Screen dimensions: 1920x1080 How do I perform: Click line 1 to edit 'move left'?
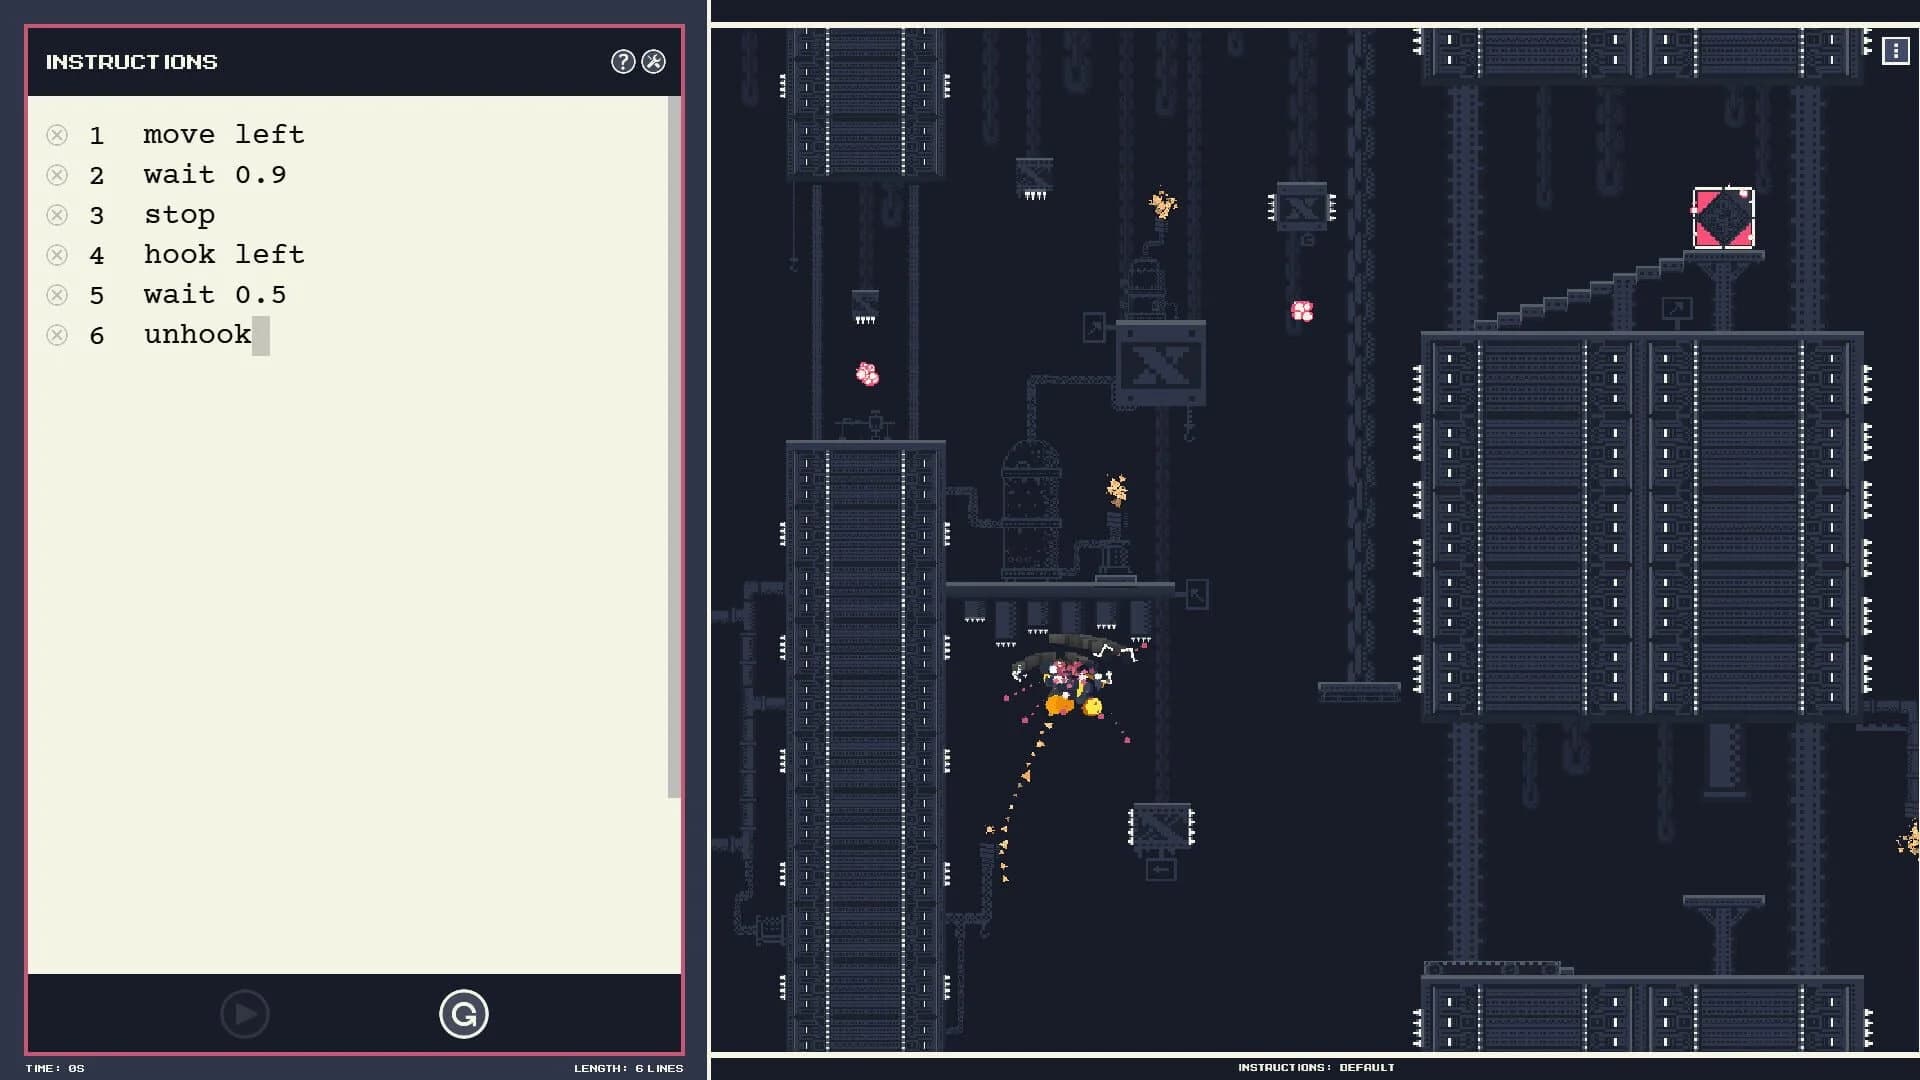224,134
